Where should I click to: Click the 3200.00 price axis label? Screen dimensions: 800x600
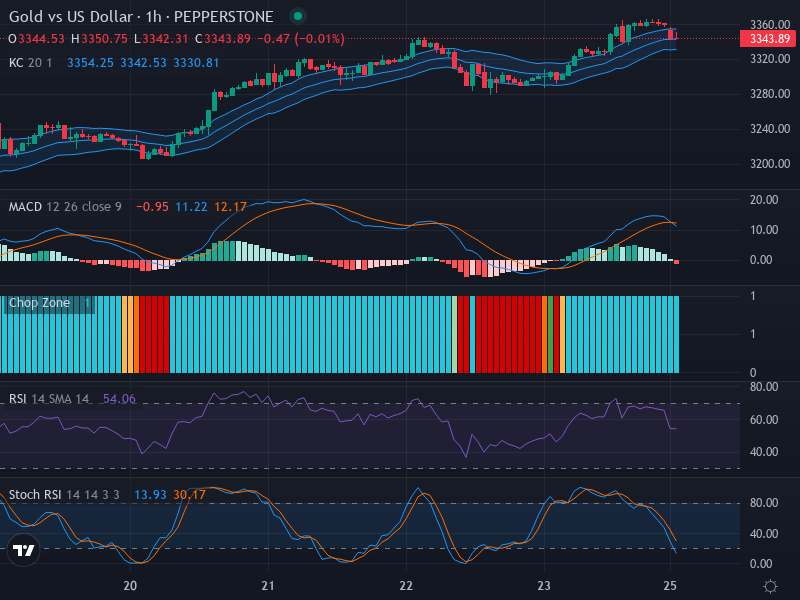(x=770, y=164)
